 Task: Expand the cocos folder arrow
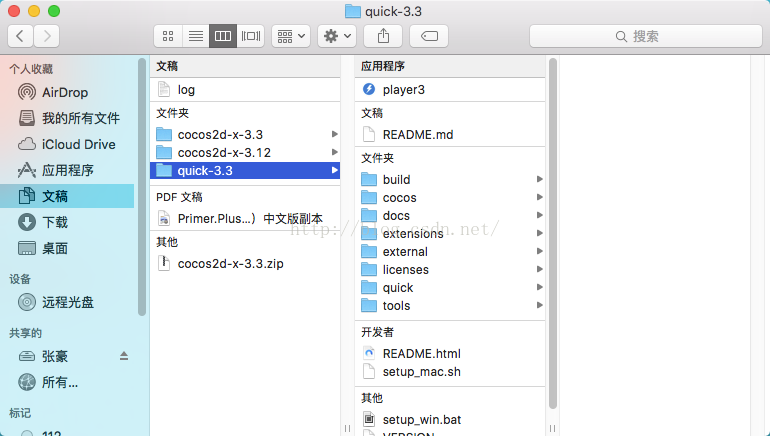pos(539,197)
